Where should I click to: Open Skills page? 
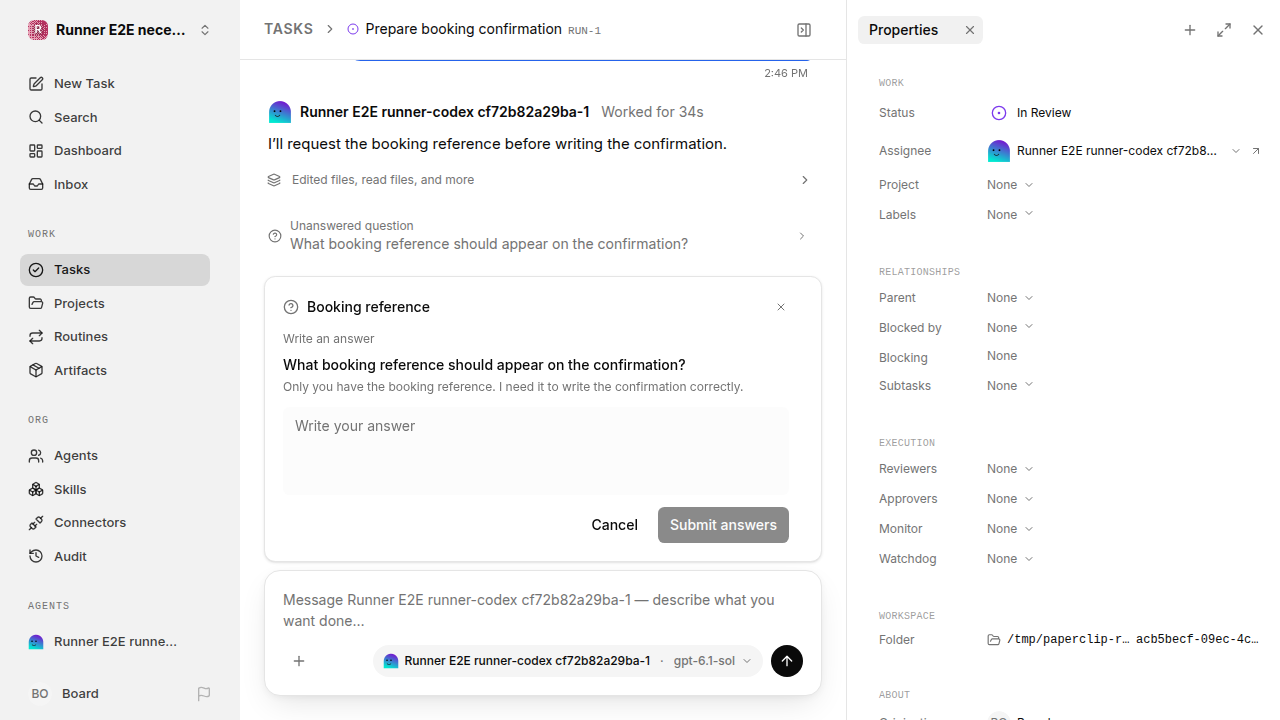(x=115, y=489)
